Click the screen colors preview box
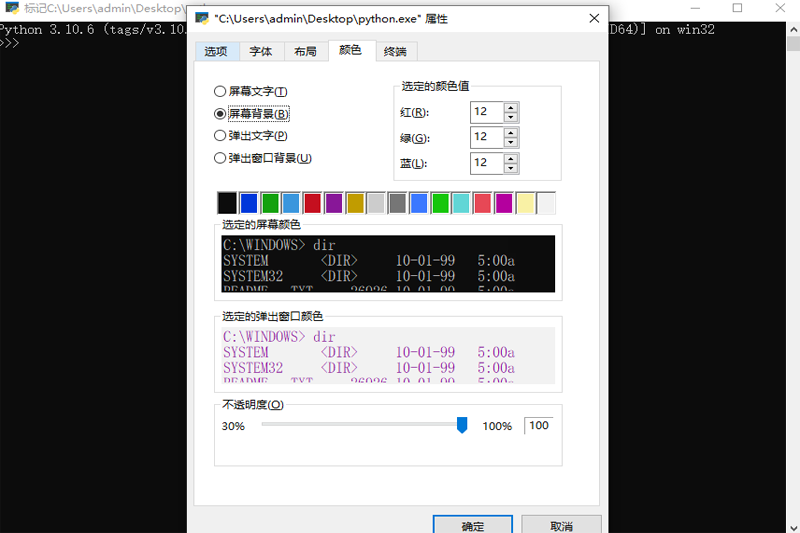Viewport: 800px width, 533px height. click(x=388, y=264)
